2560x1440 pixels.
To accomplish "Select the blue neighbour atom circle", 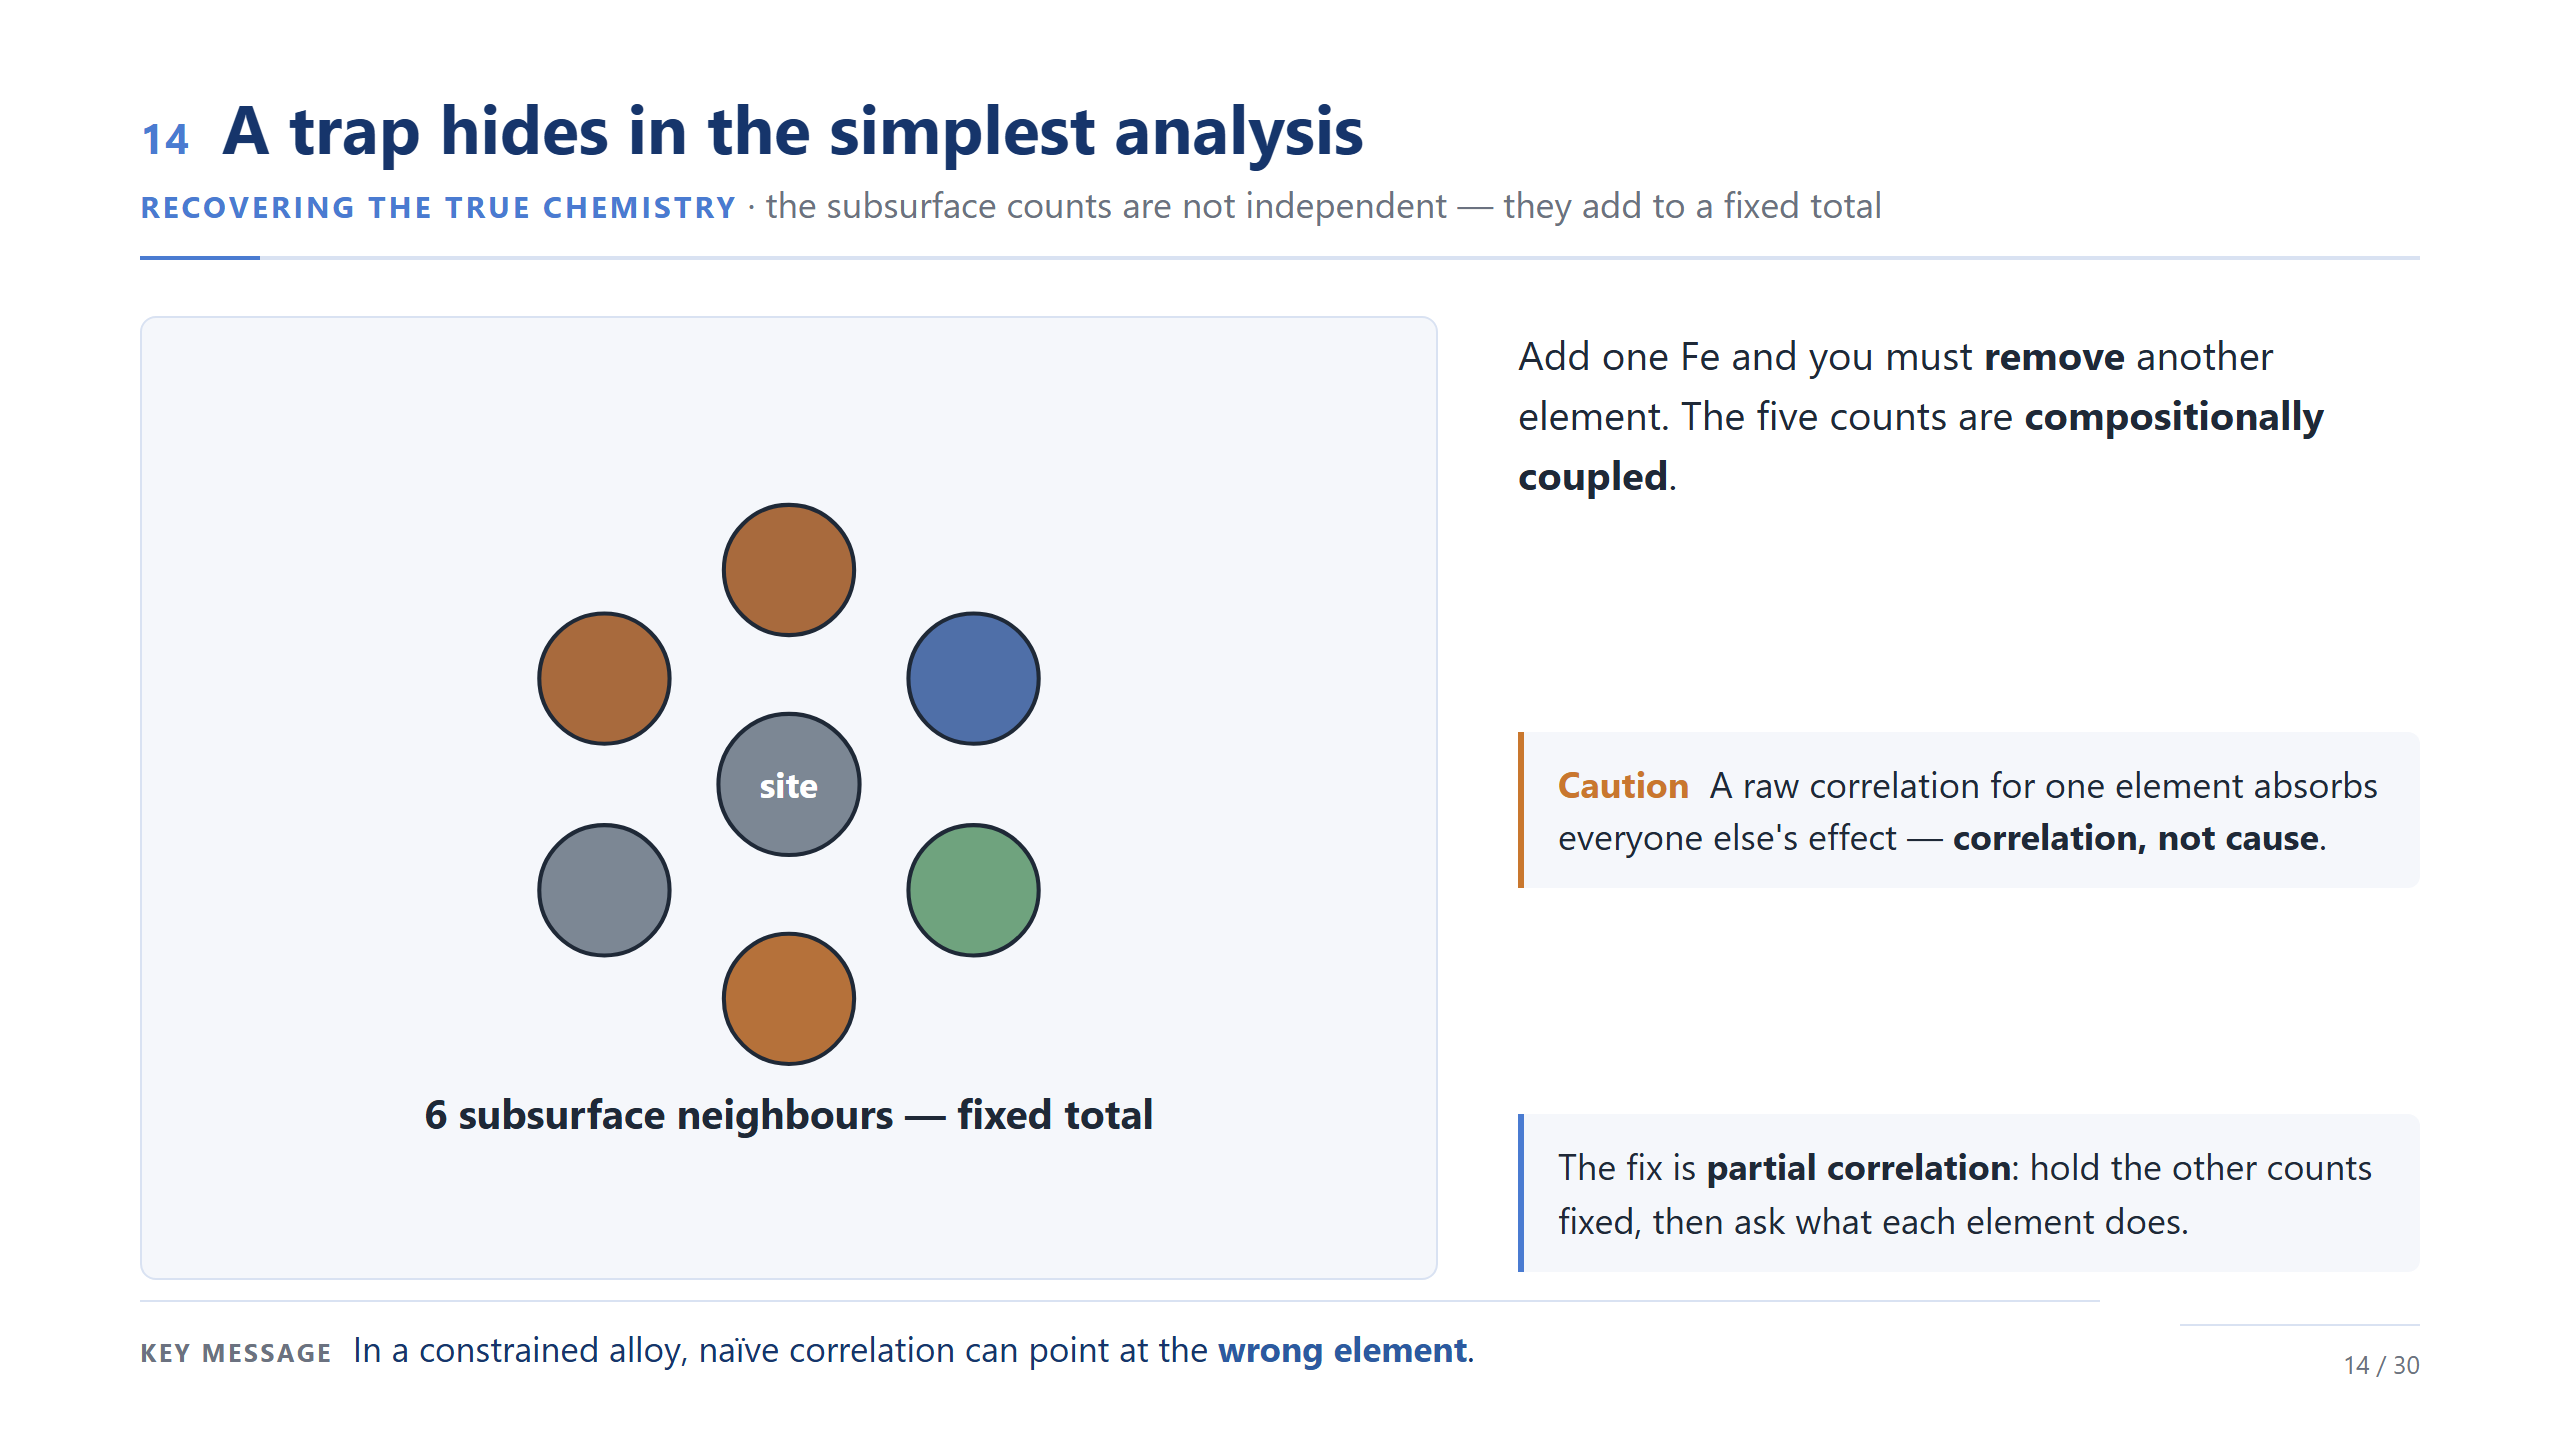I will [x=973, y=678].
